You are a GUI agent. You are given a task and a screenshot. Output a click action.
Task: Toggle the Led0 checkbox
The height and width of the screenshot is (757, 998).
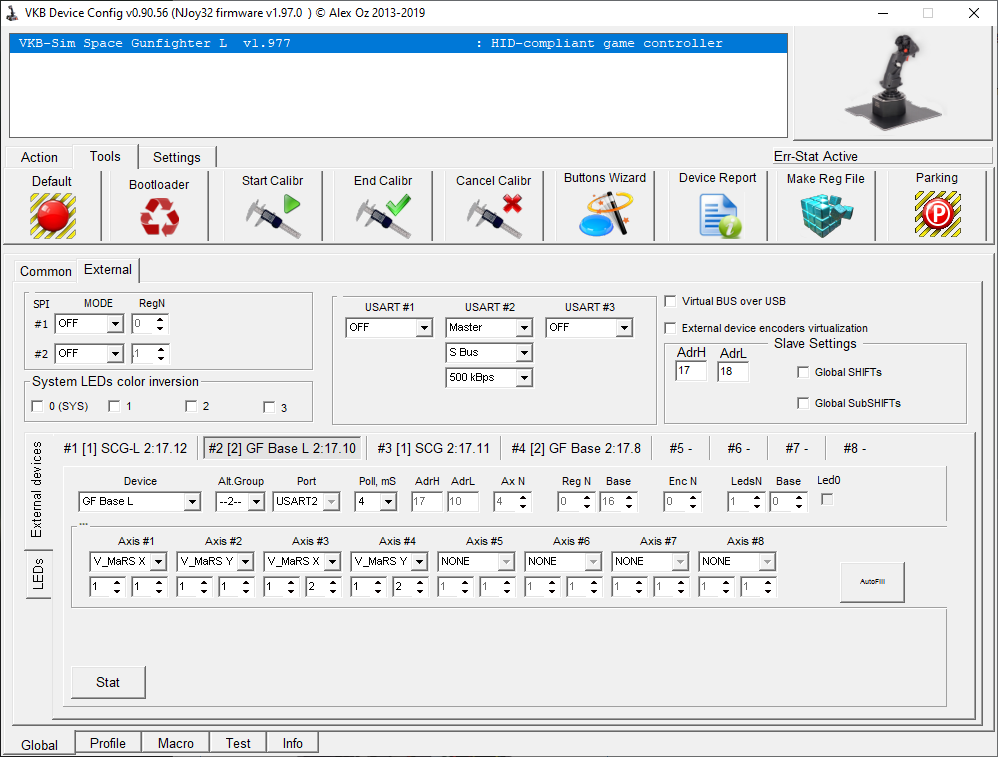pyautogui.click(x=827, y=500)
